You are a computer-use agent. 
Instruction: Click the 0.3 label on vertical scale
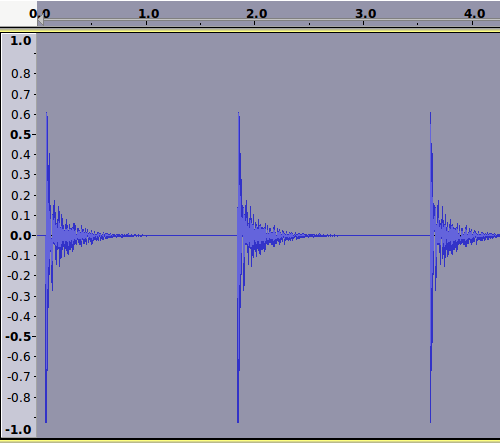point(21,175)
